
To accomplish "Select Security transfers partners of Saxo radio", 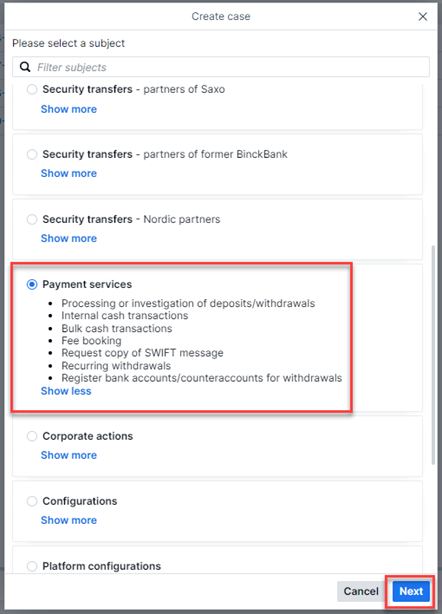I will (32, 89).
